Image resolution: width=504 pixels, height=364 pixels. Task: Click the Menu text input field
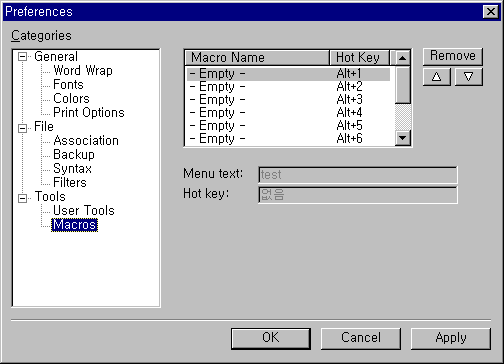click(x=358, y=175)
